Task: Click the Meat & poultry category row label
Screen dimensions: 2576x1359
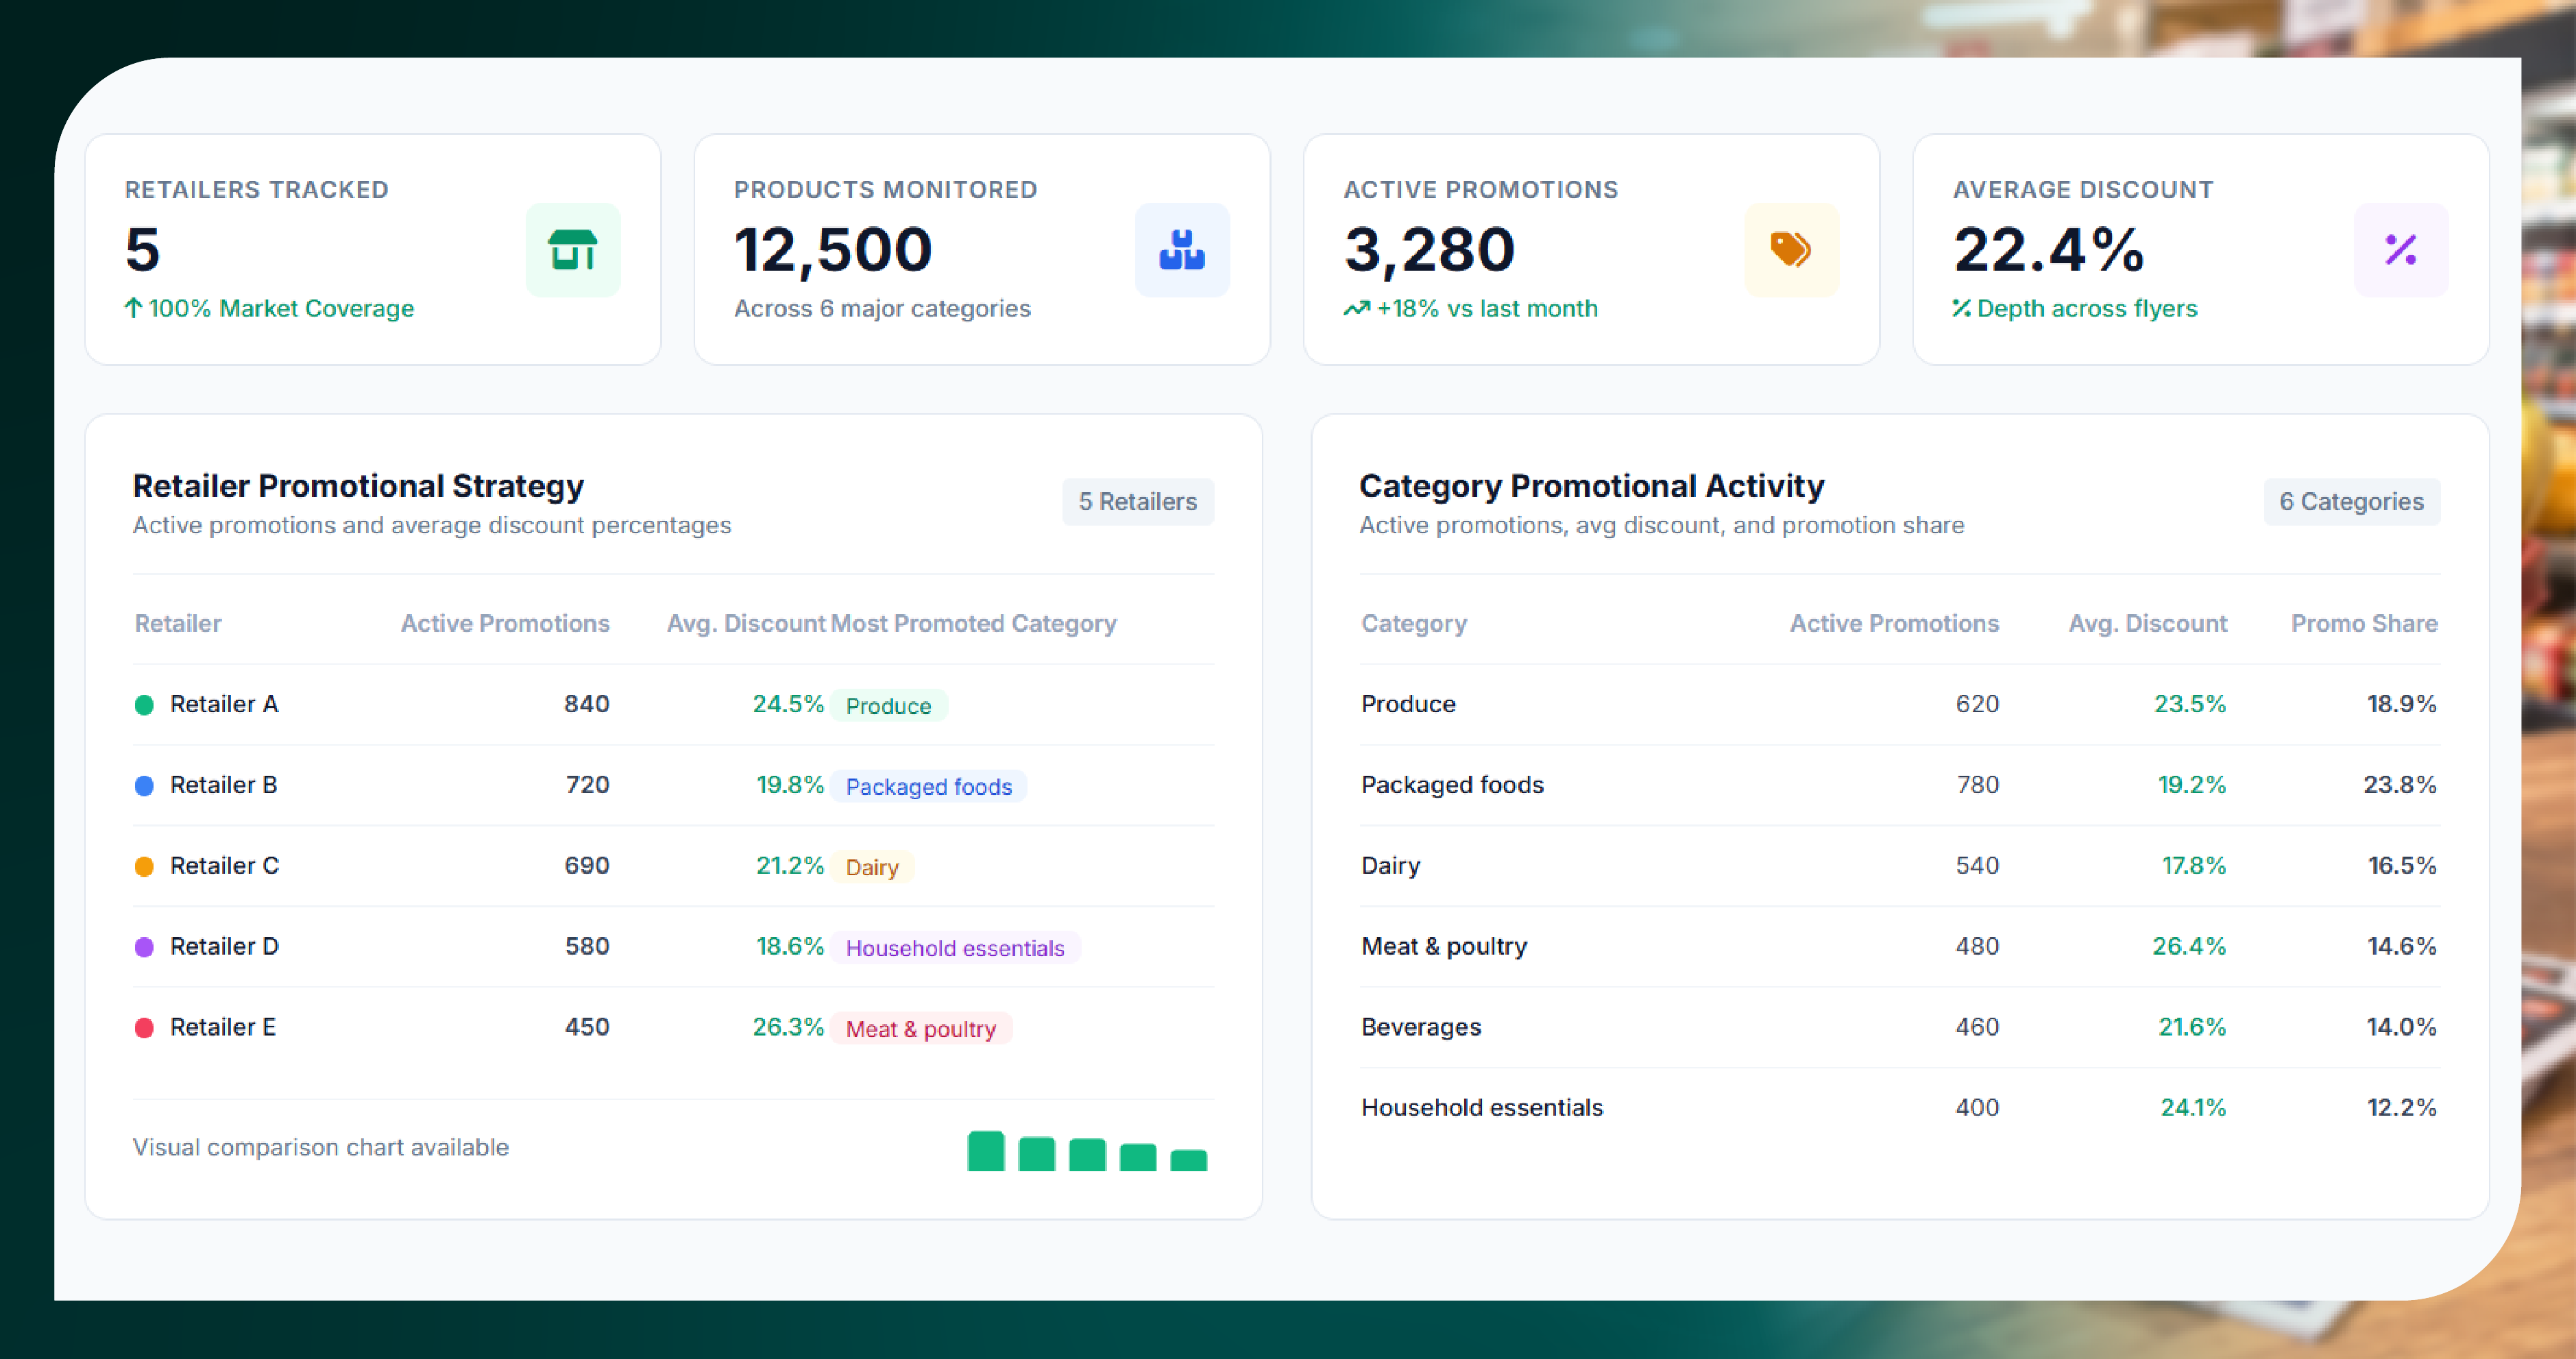Action: tap(1444, 947)
